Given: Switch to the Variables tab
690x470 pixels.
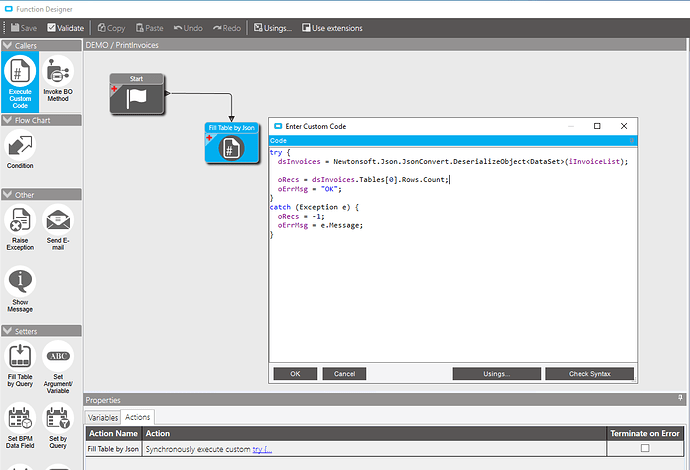Looking at the screenshot, I should 103,417.
